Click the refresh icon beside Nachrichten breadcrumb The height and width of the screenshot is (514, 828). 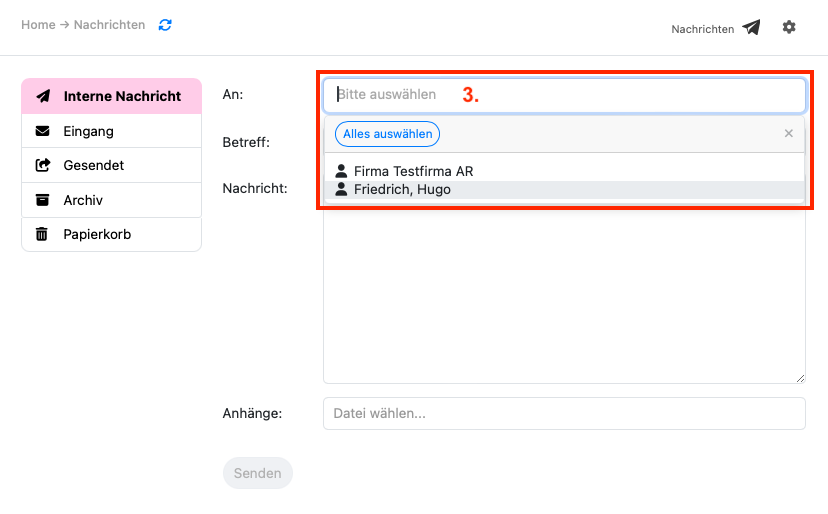(165, 25)
